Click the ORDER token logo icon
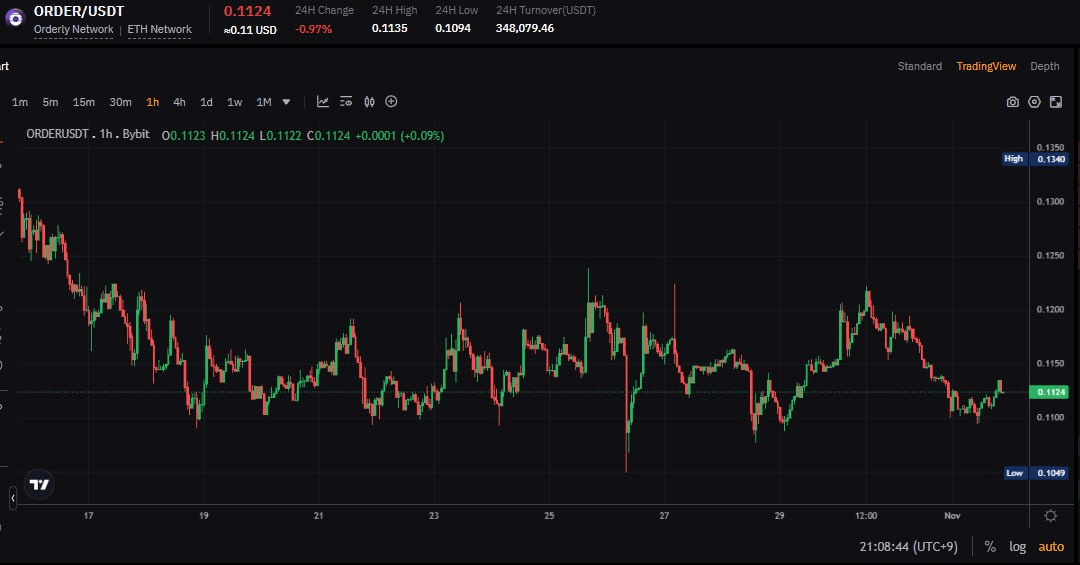1080x565 pixels. pyautogui.click(x=14, y=17)
